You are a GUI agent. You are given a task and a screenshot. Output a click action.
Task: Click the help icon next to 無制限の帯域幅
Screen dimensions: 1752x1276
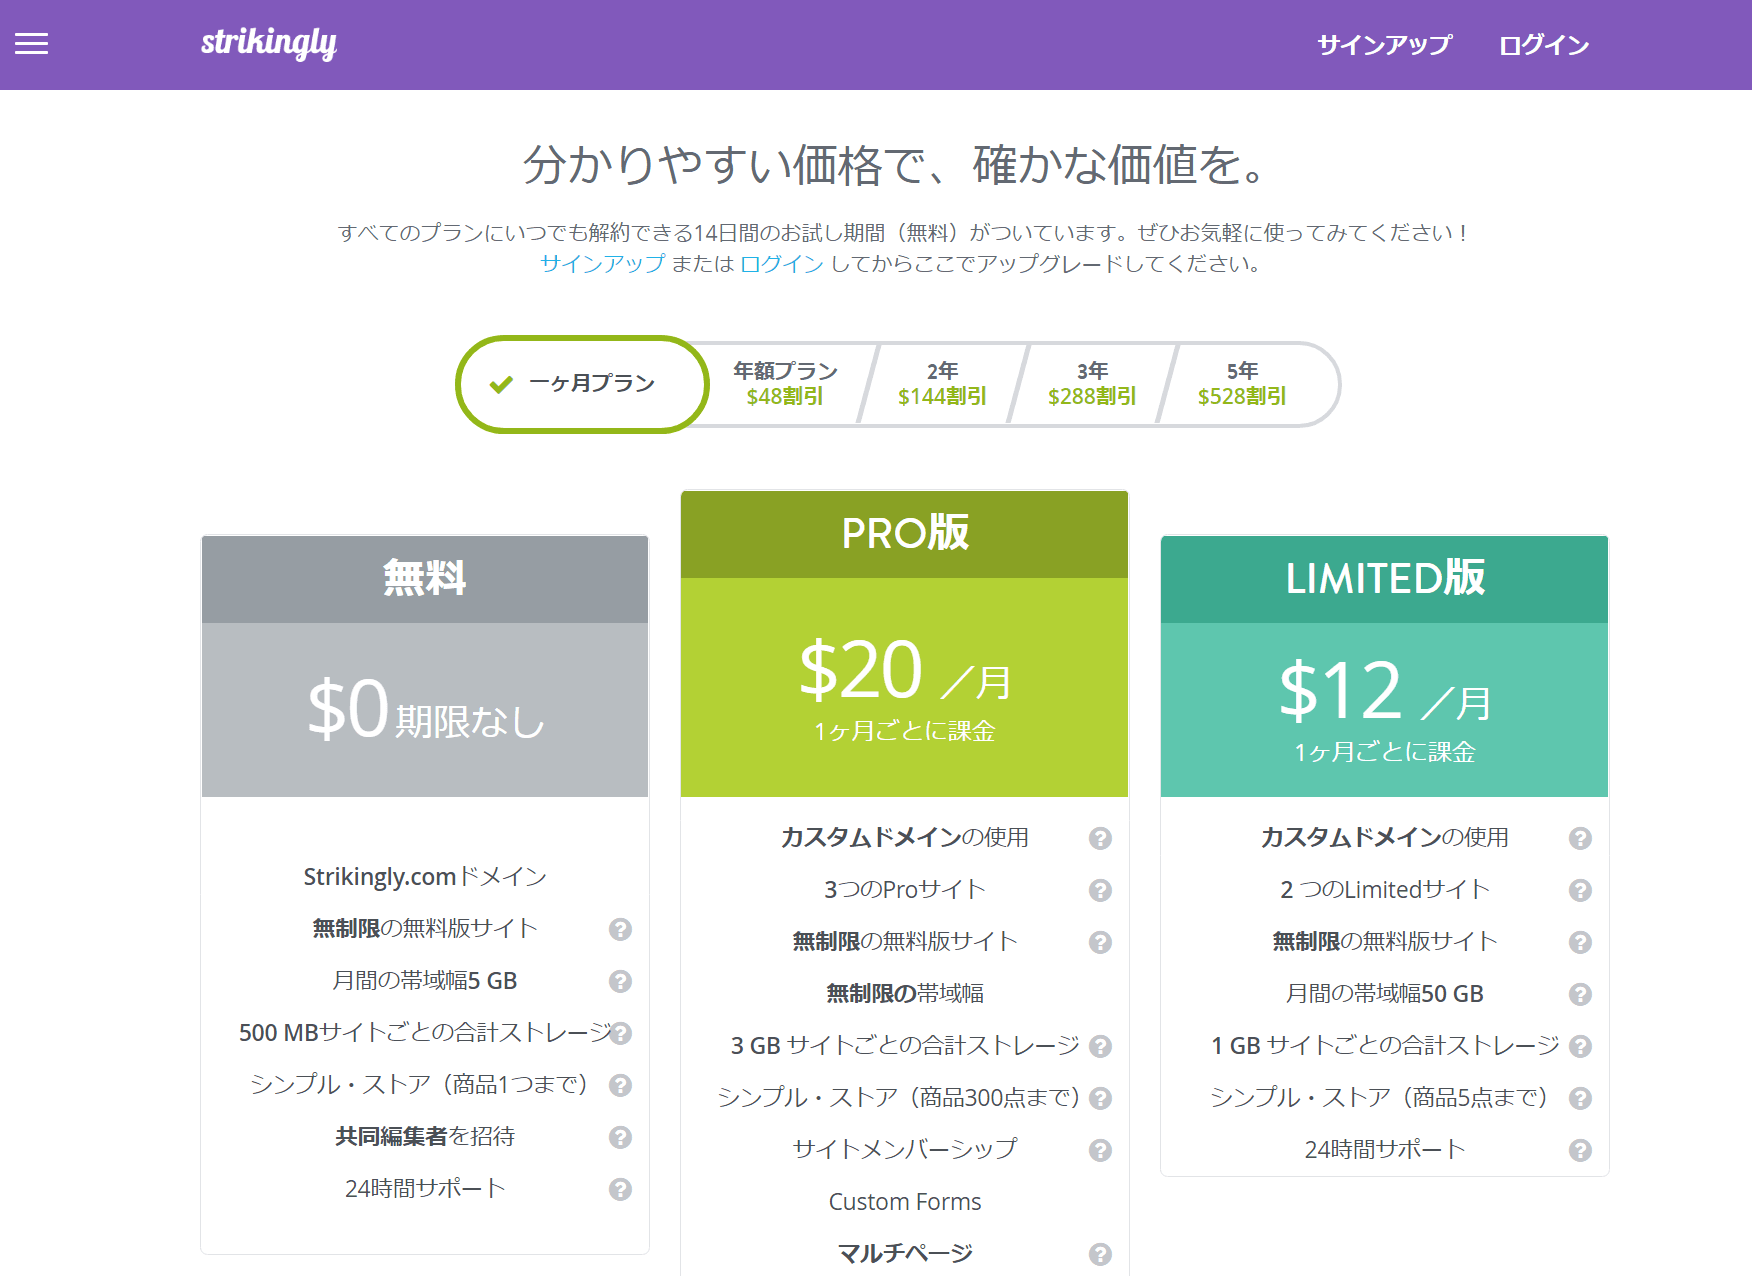[x=1100, y=993]
